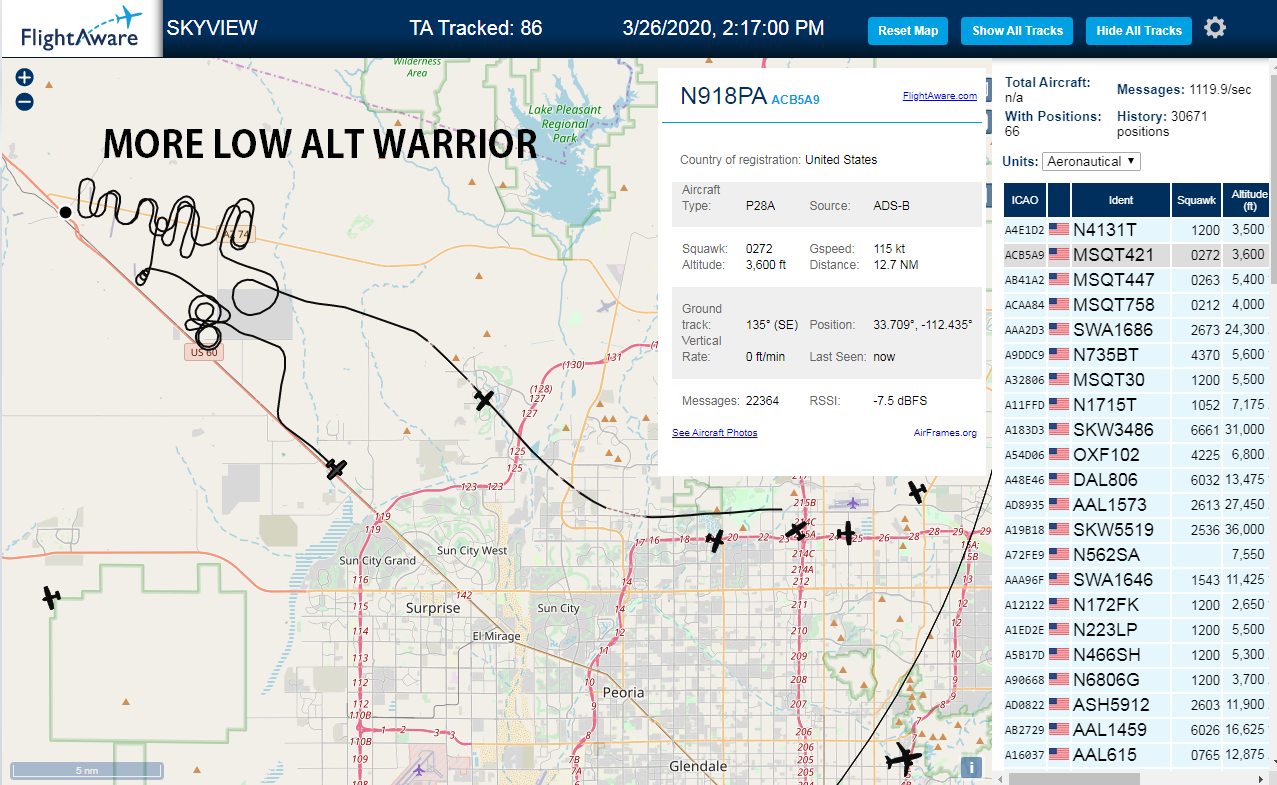Select the N223LP aircraft row

(1137, 630)
